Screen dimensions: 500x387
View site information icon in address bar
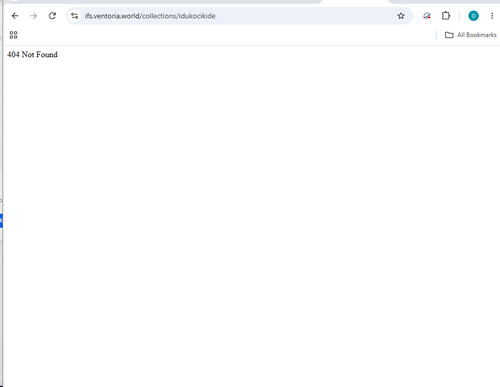click(75, 16)
